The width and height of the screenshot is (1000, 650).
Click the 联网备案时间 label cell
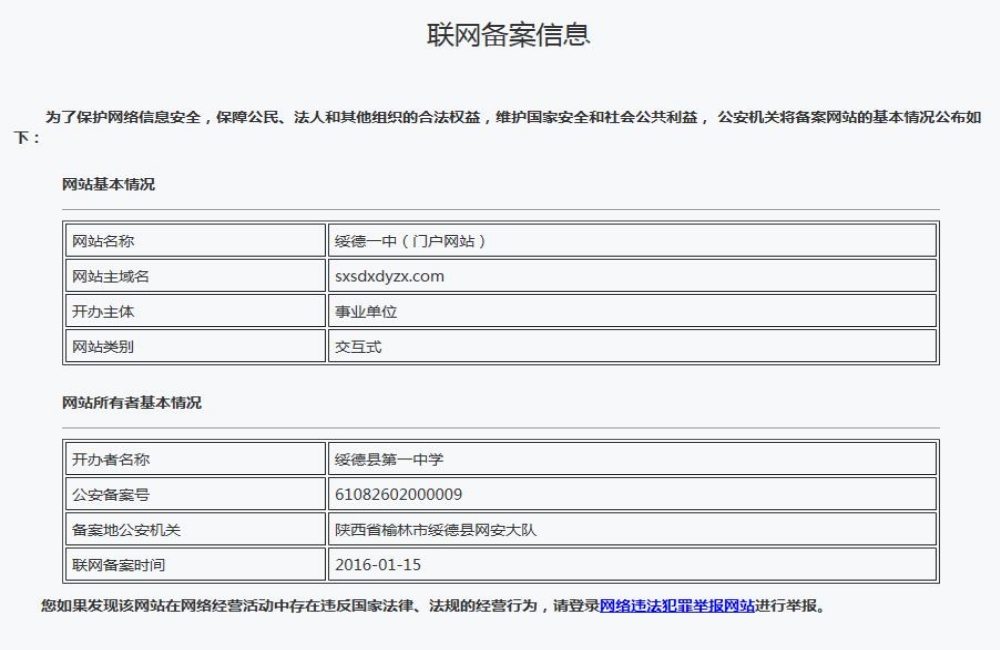click(195, 565)
